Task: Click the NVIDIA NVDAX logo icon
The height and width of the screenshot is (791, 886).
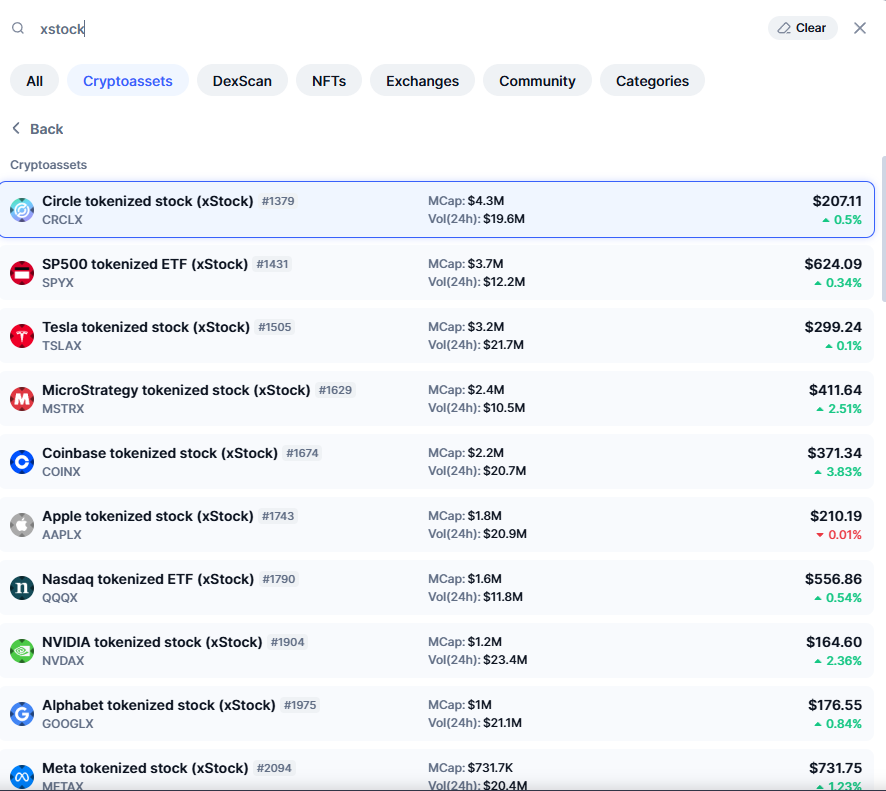Action: click(22, 651)
